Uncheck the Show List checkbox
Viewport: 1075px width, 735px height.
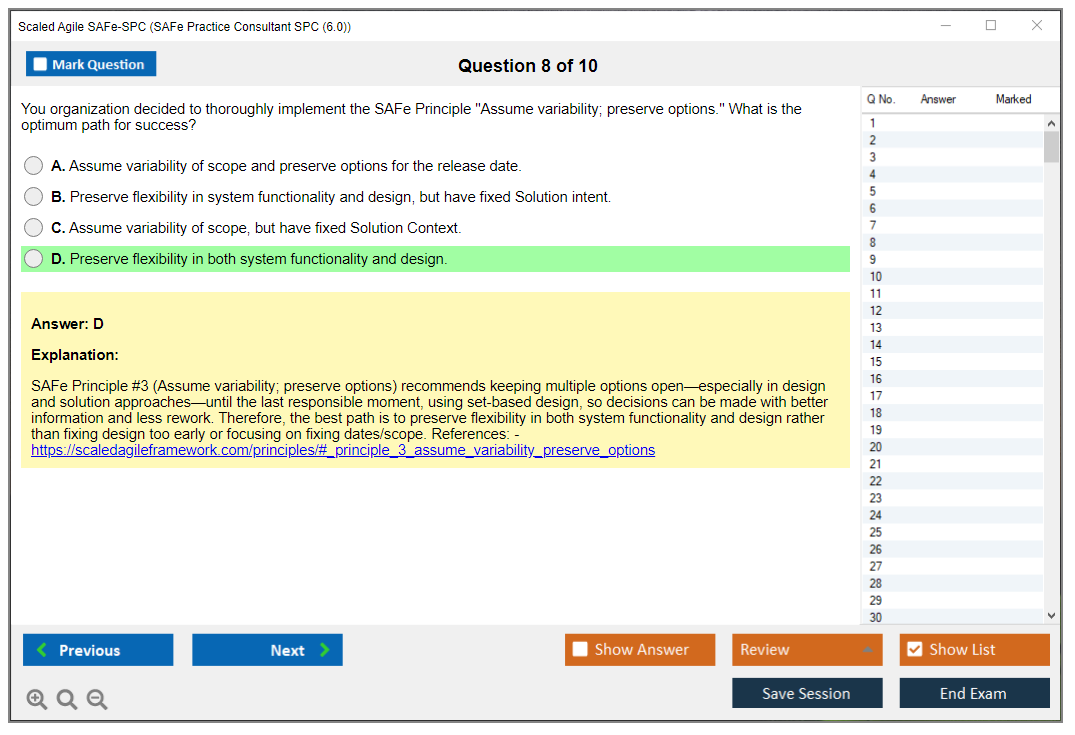[914, 650]
